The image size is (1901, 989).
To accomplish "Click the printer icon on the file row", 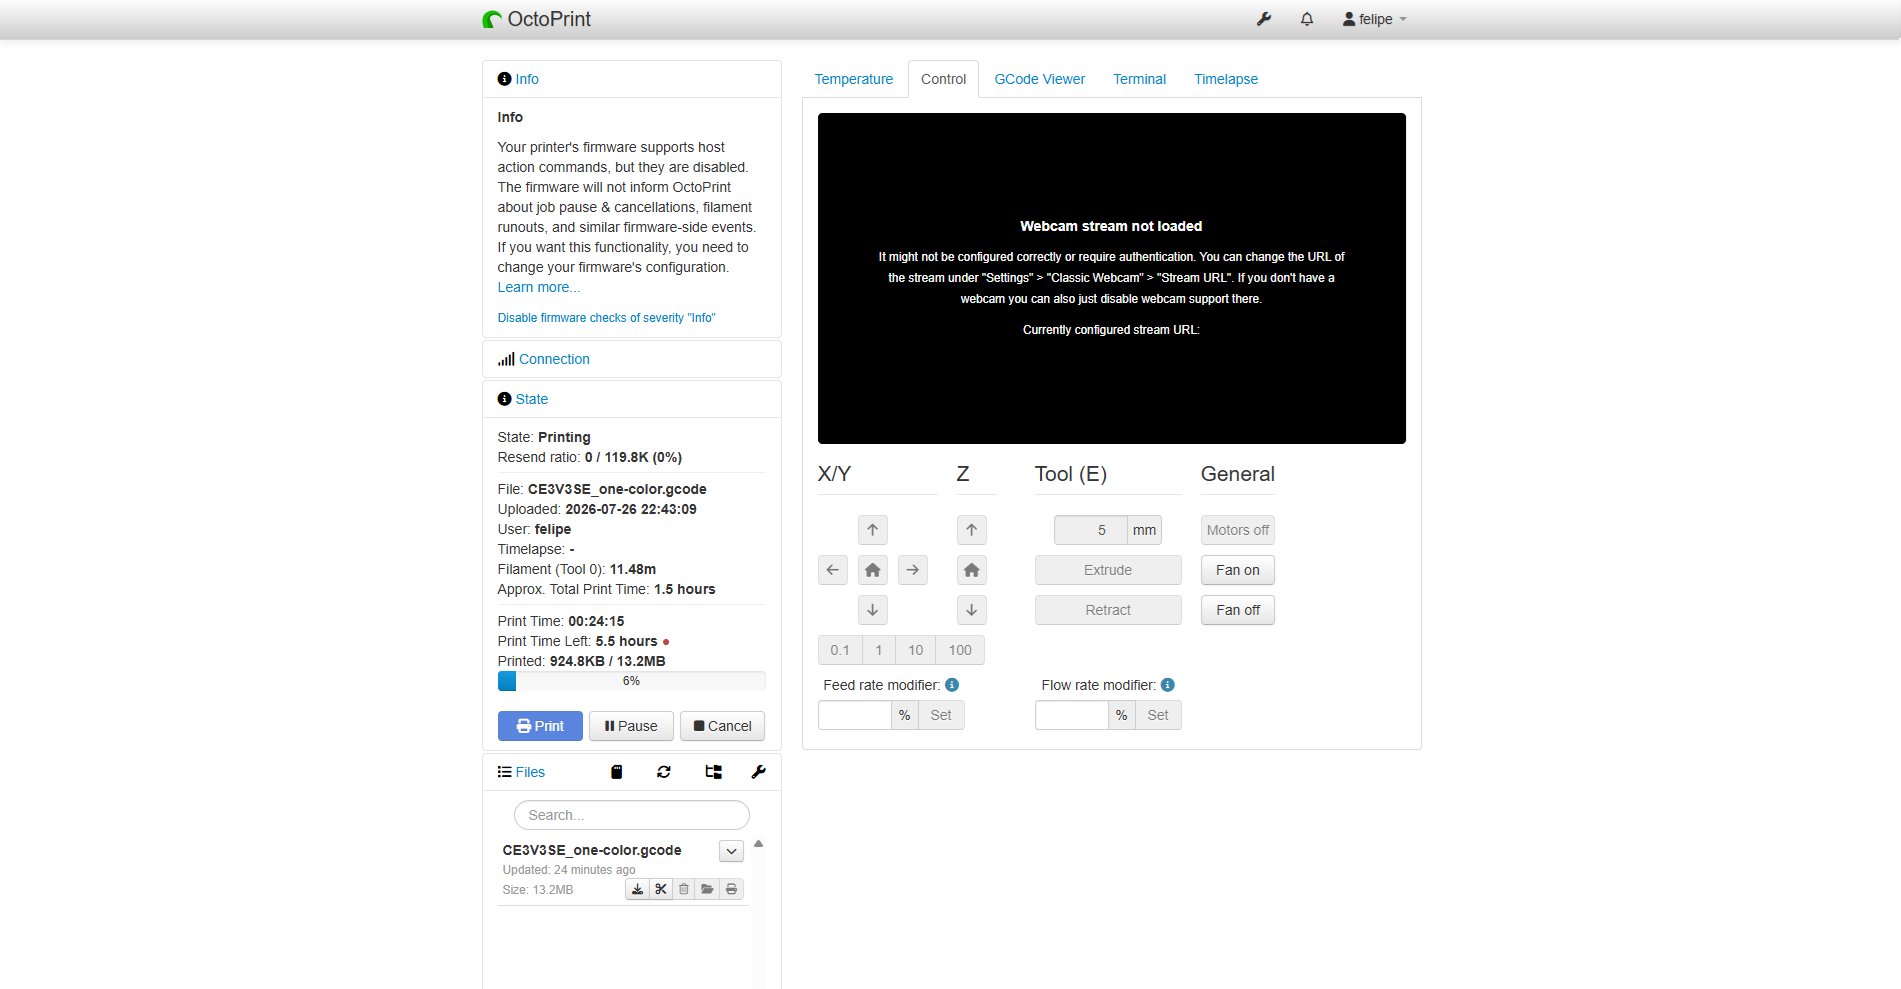I will click(x=732, y=889).
